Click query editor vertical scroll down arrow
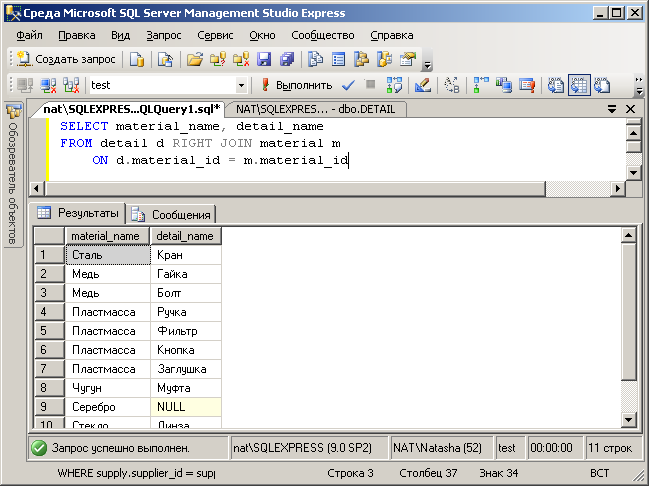The height and width of the screenshot is (486, 649). tap(634, 173)
